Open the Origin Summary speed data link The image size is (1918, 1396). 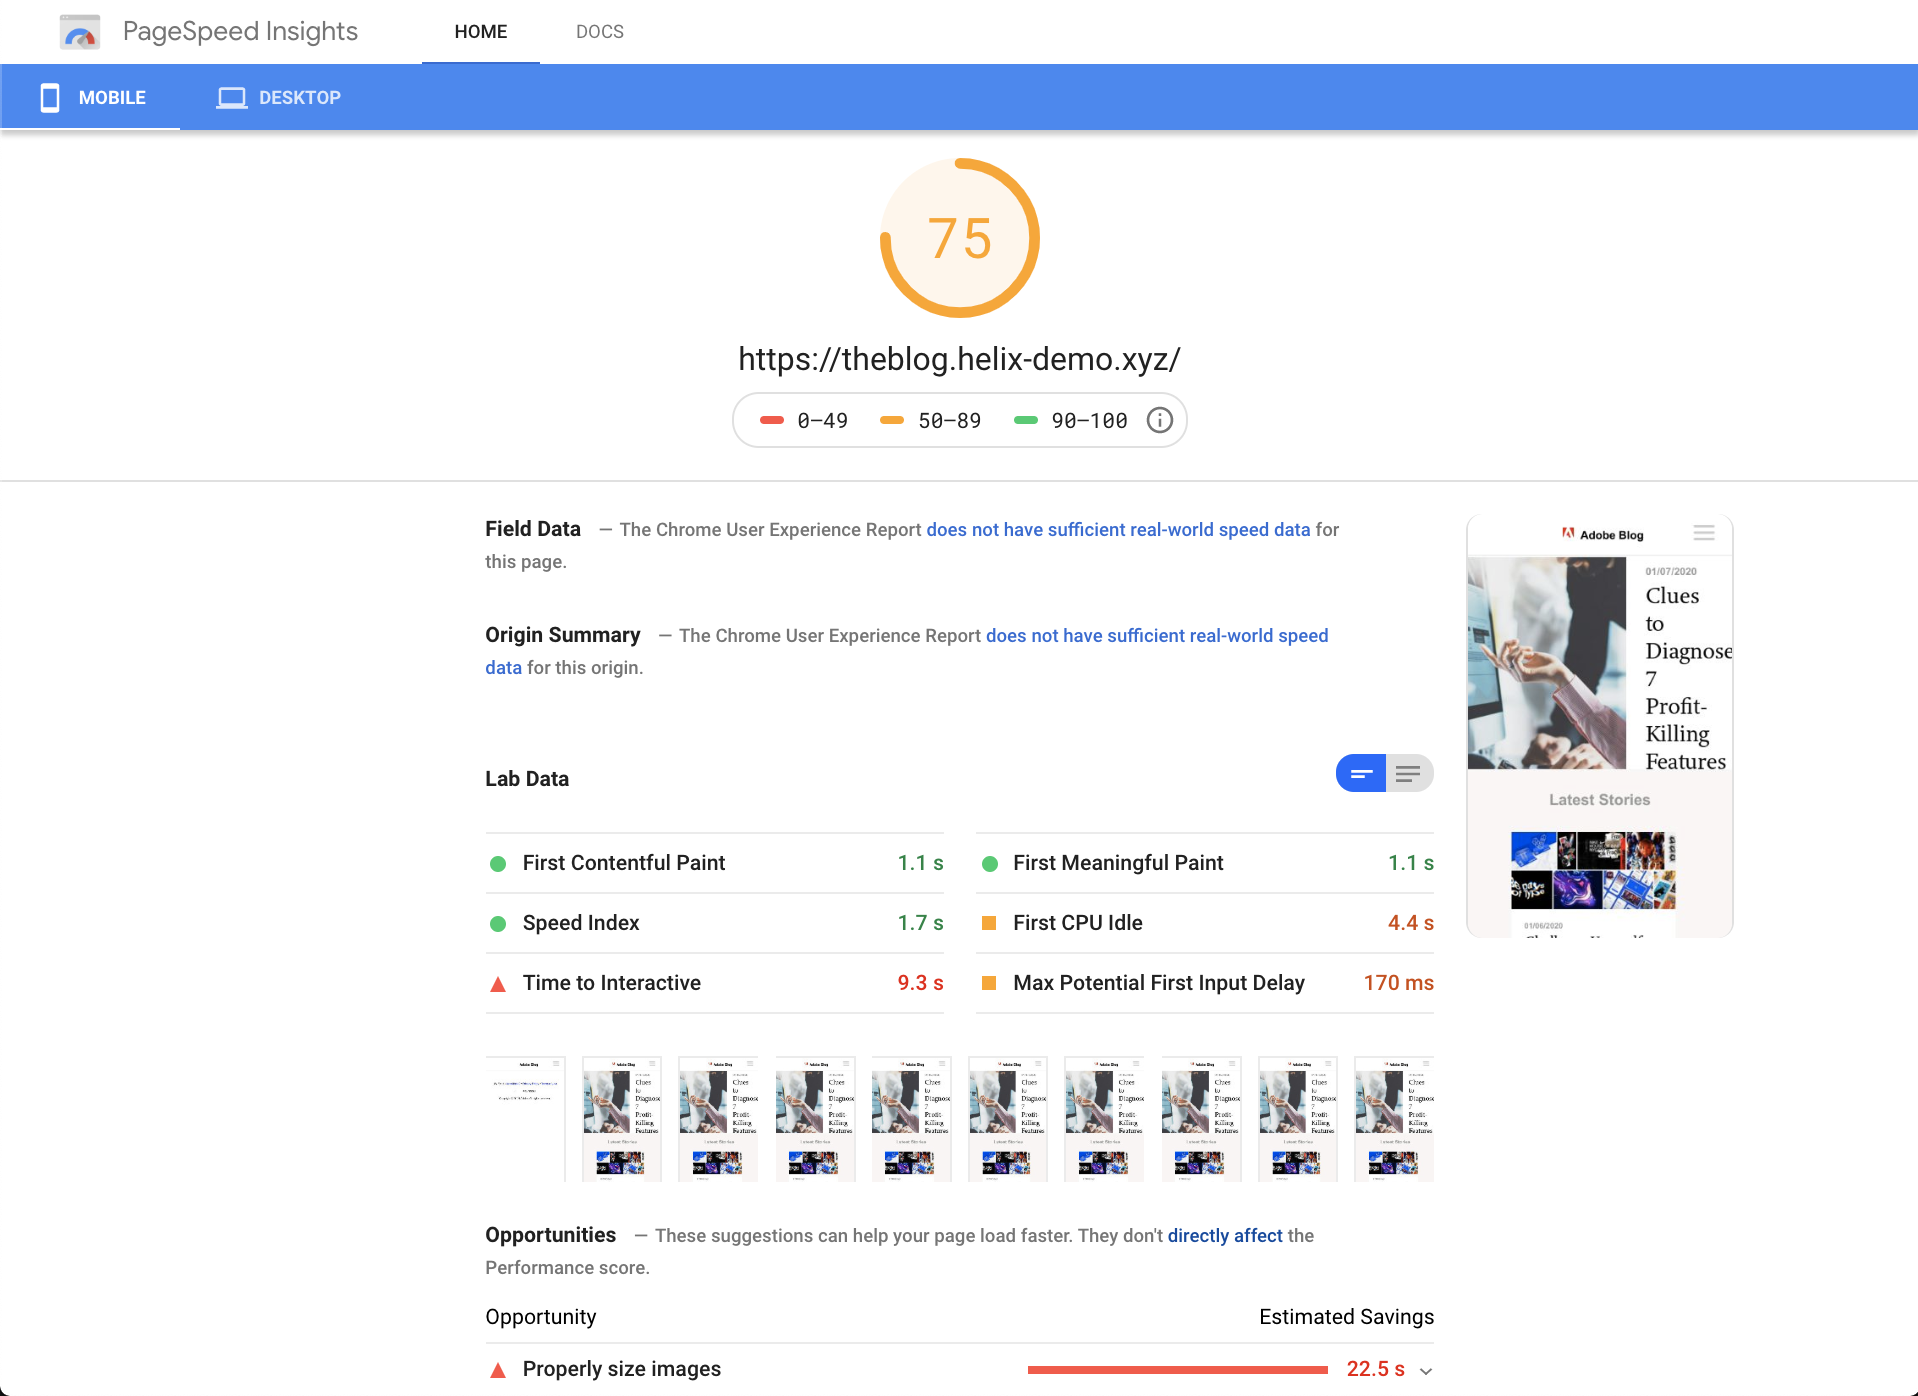coord(1157,635)
